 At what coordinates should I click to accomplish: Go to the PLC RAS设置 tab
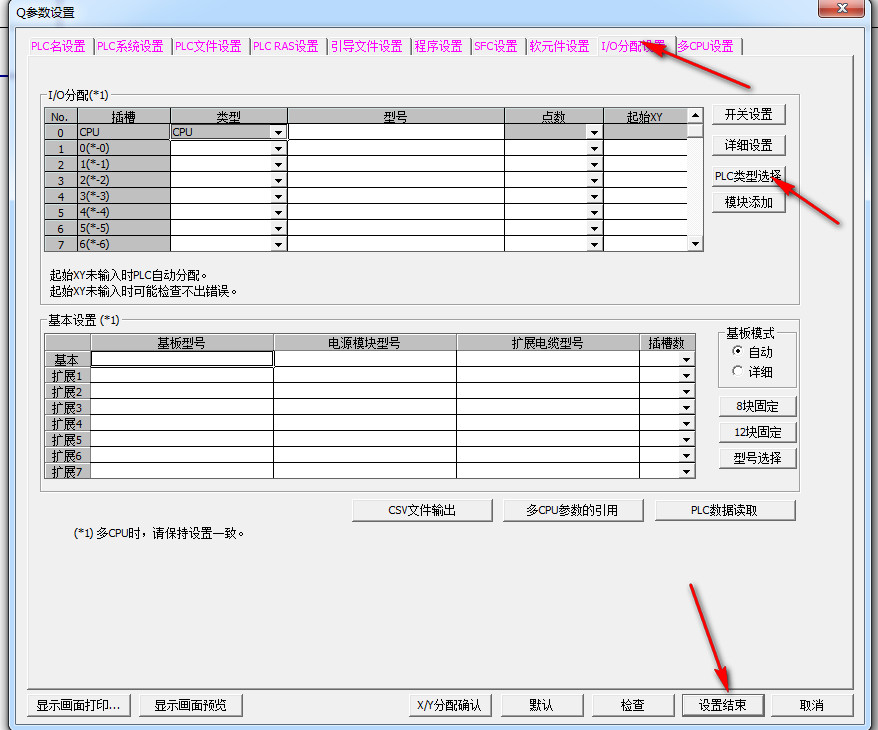[286, 46]
